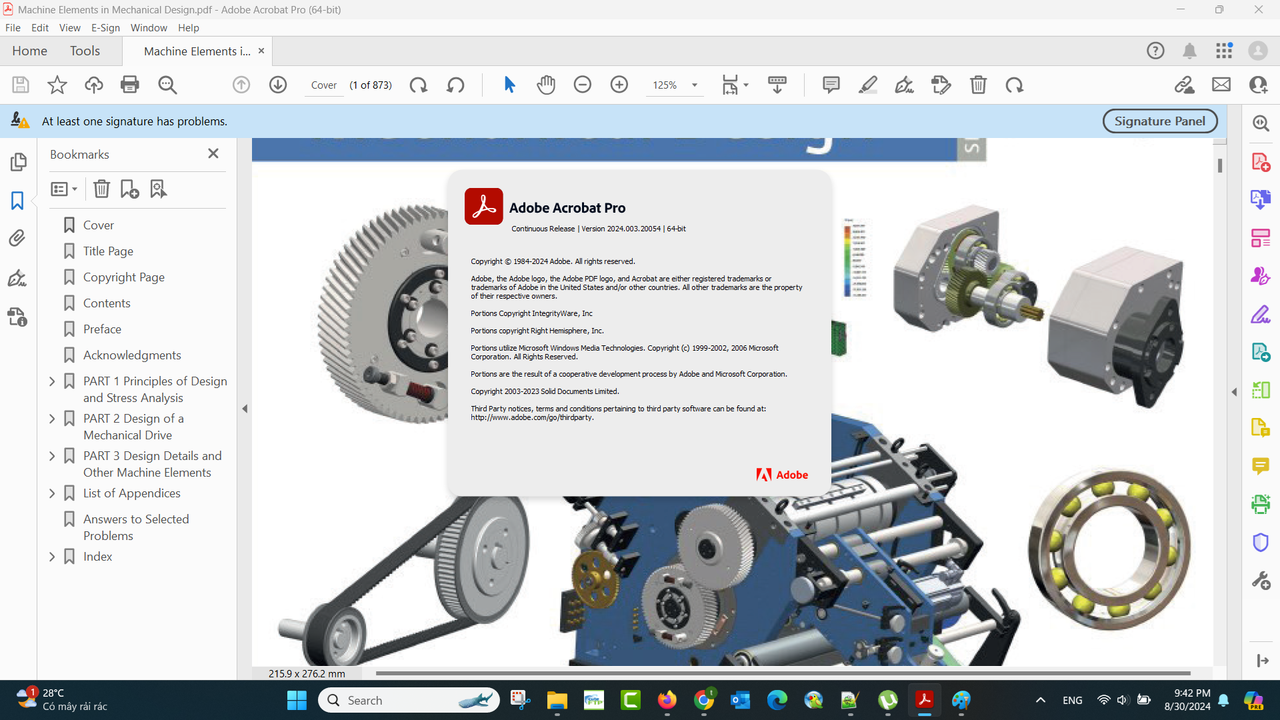Open the Windows Start menu
Image resolution: width=1280 pixels, height=720 pixels.
click(x=298, y=700)
